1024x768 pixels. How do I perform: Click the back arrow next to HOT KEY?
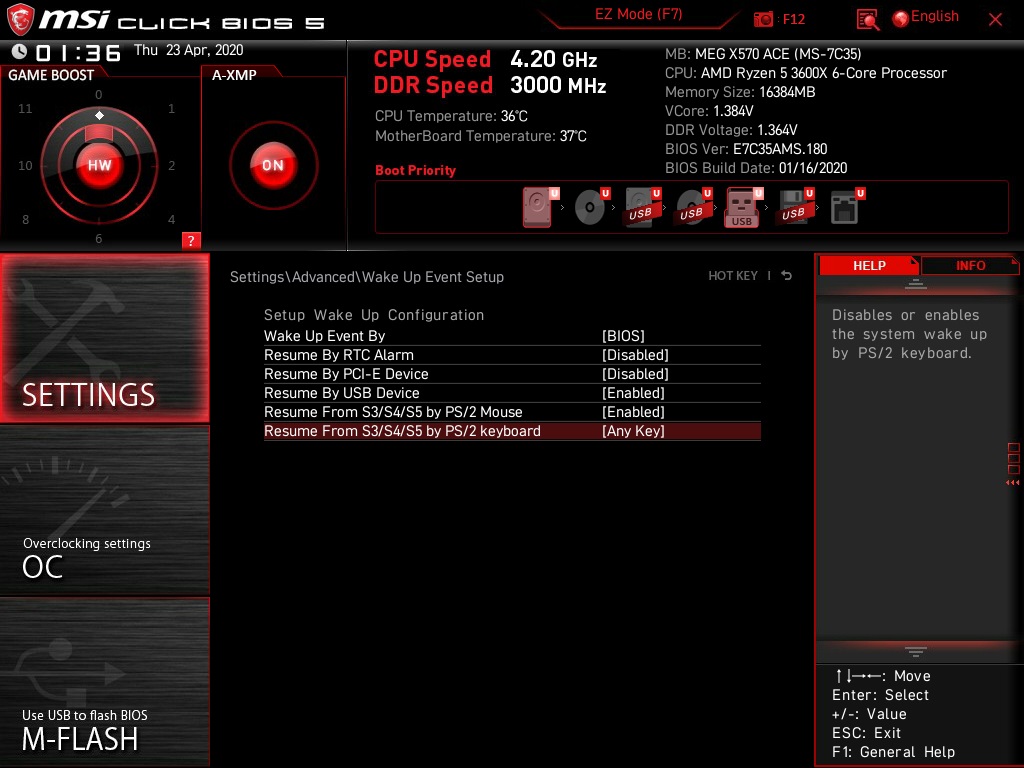coord(786,276)
